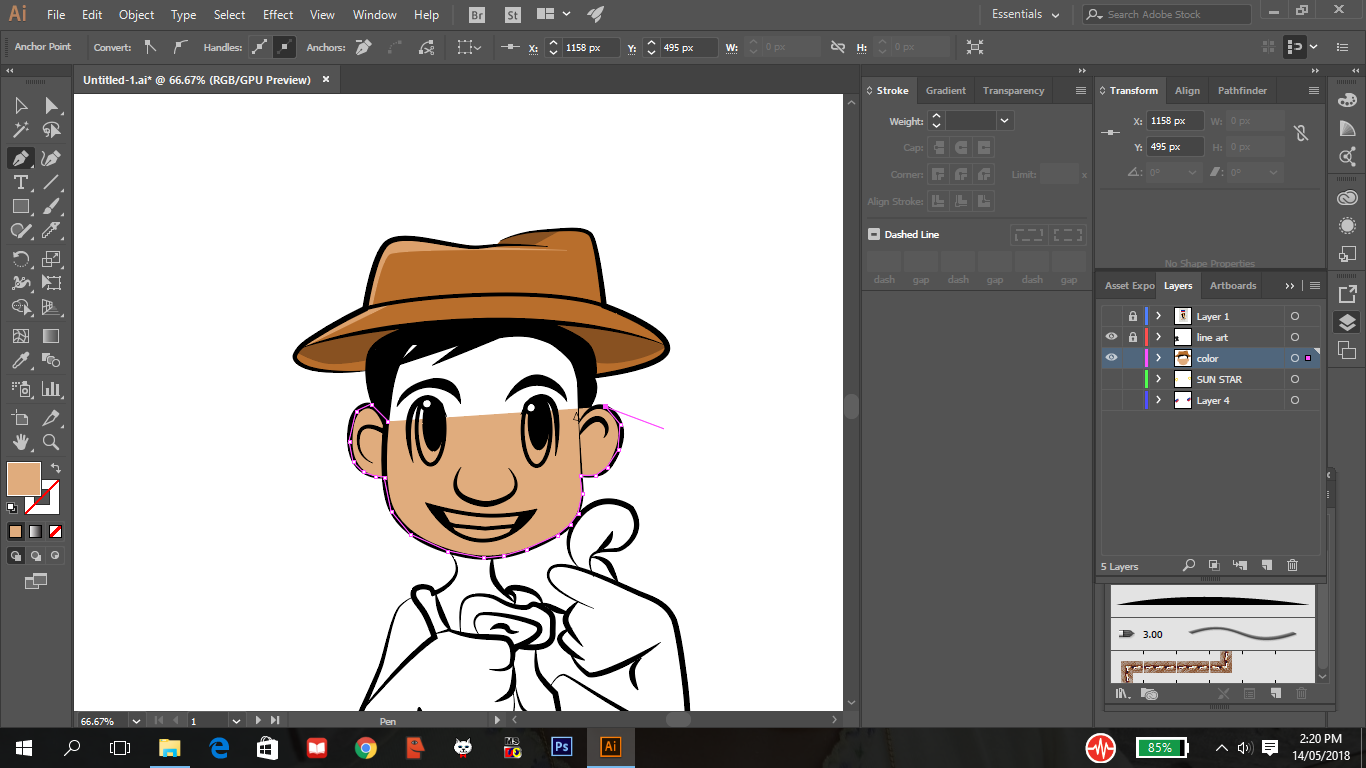The width and height of the screenshot is (1366, 768).
Task: Expand the line art layer
Action: (x=1158, y=337)
